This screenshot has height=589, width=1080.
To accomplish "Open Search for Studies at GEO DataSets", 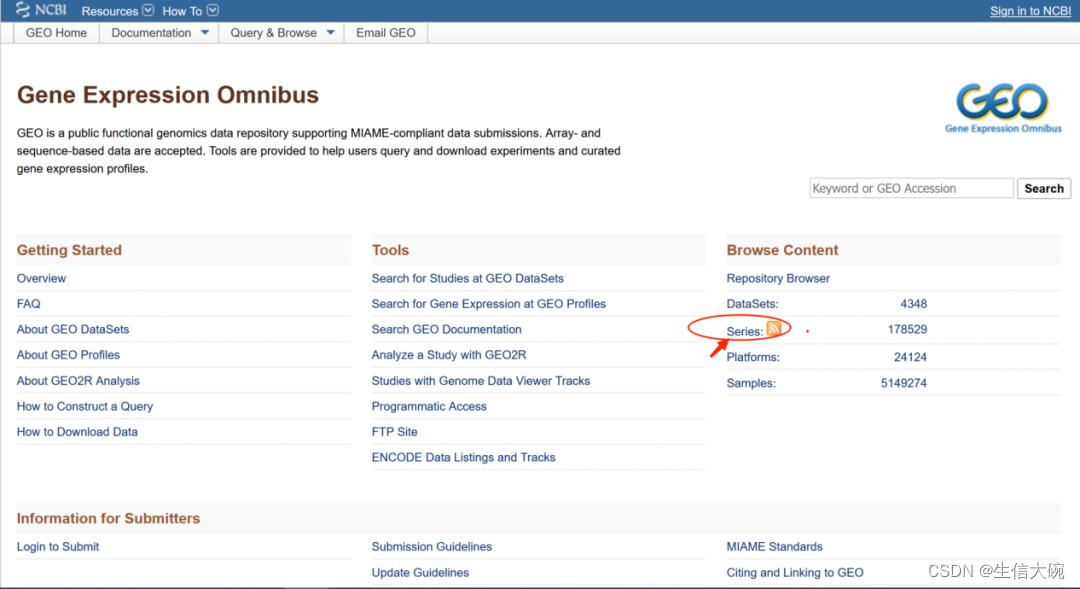I will 468,278.
